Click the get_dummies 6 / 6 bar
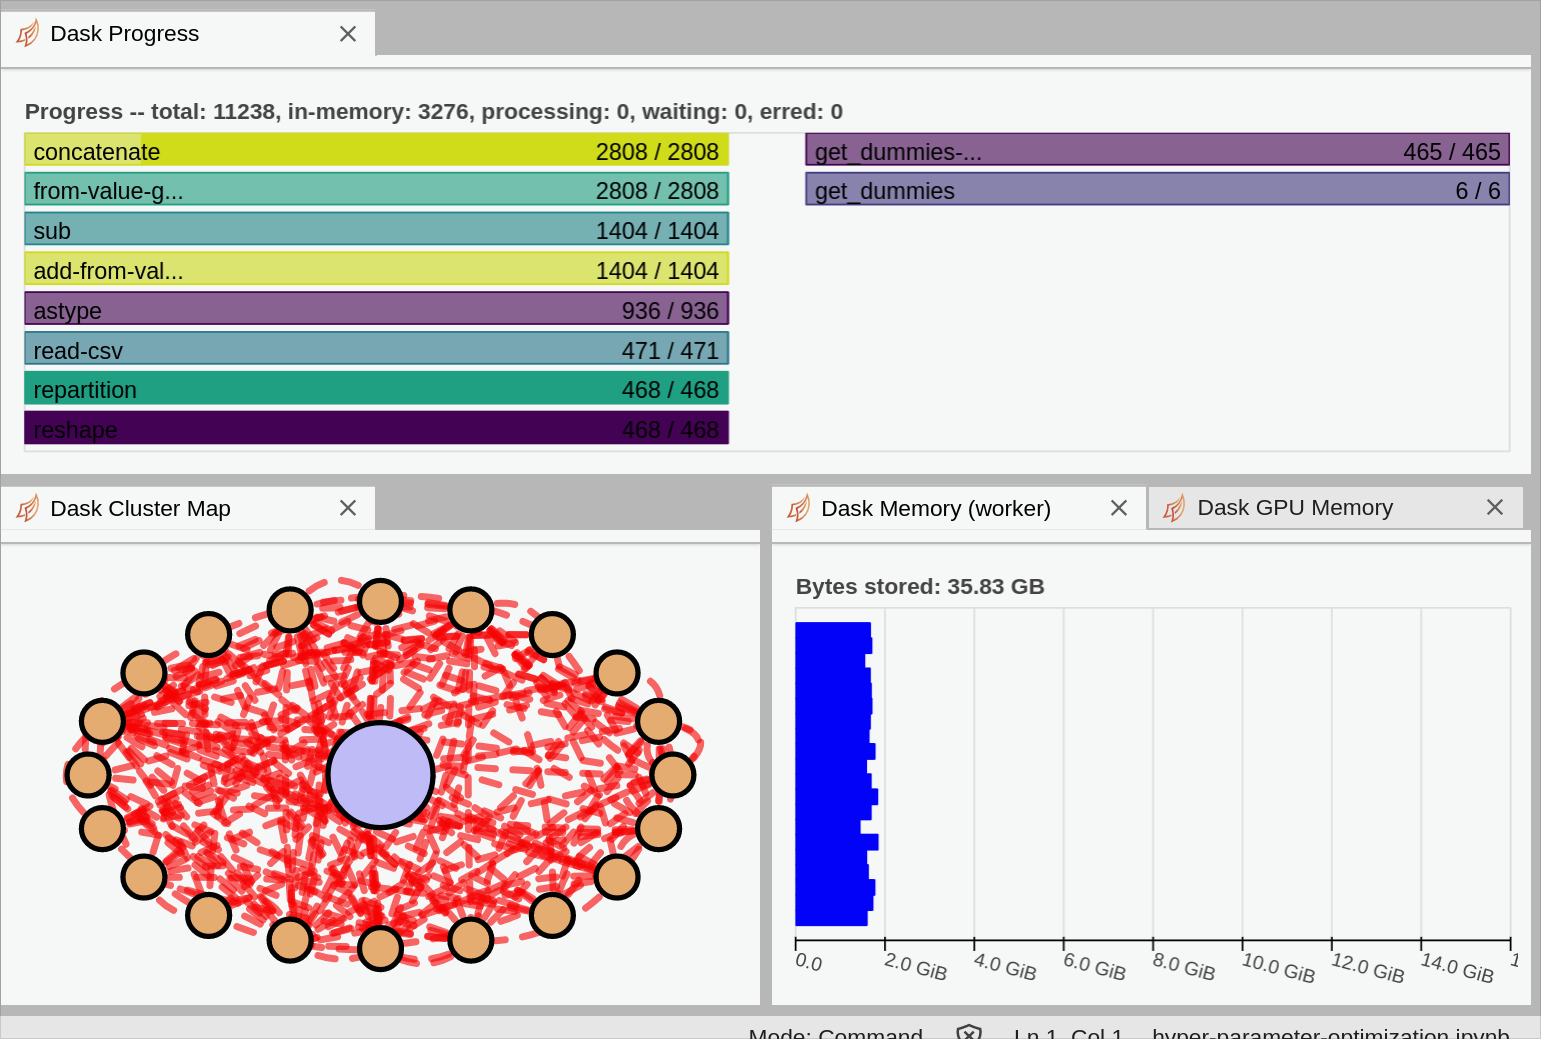 [1157, 189]
